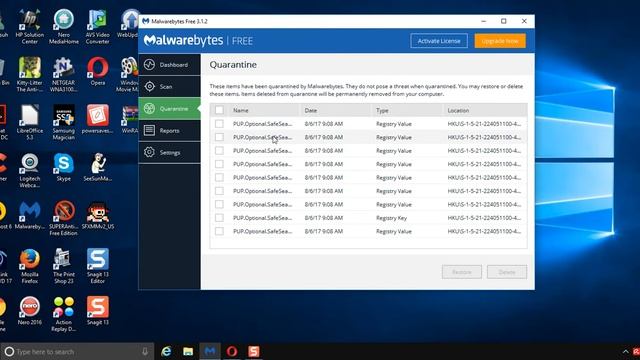Open Snagit from taskbar
The height and width of the screenshot is (360, 640).
(253, 351)
